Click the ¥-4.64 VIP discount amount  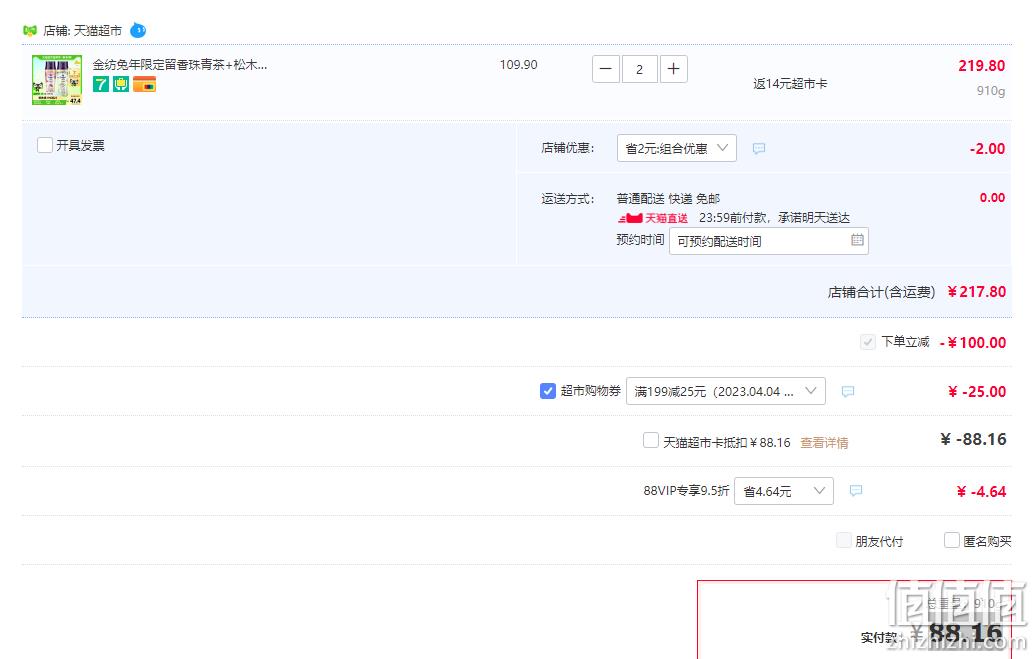(x=981, y=492)
